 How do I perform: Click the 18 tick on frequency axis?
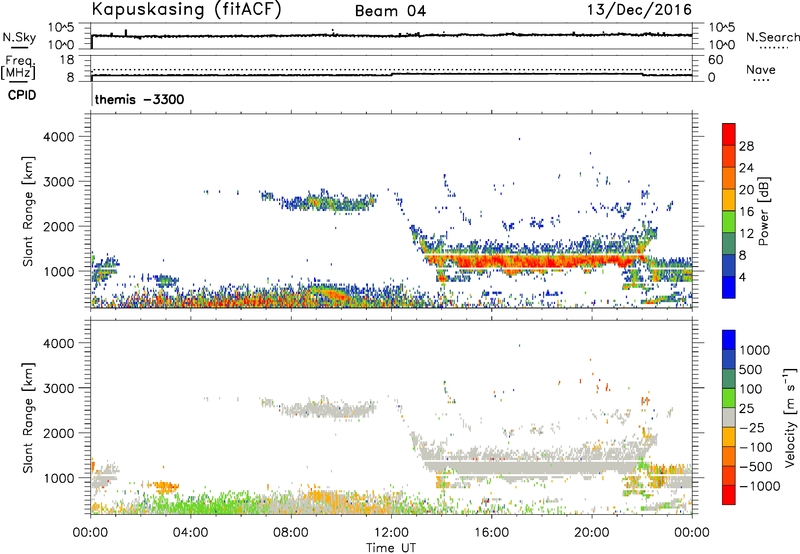(67, 60)
